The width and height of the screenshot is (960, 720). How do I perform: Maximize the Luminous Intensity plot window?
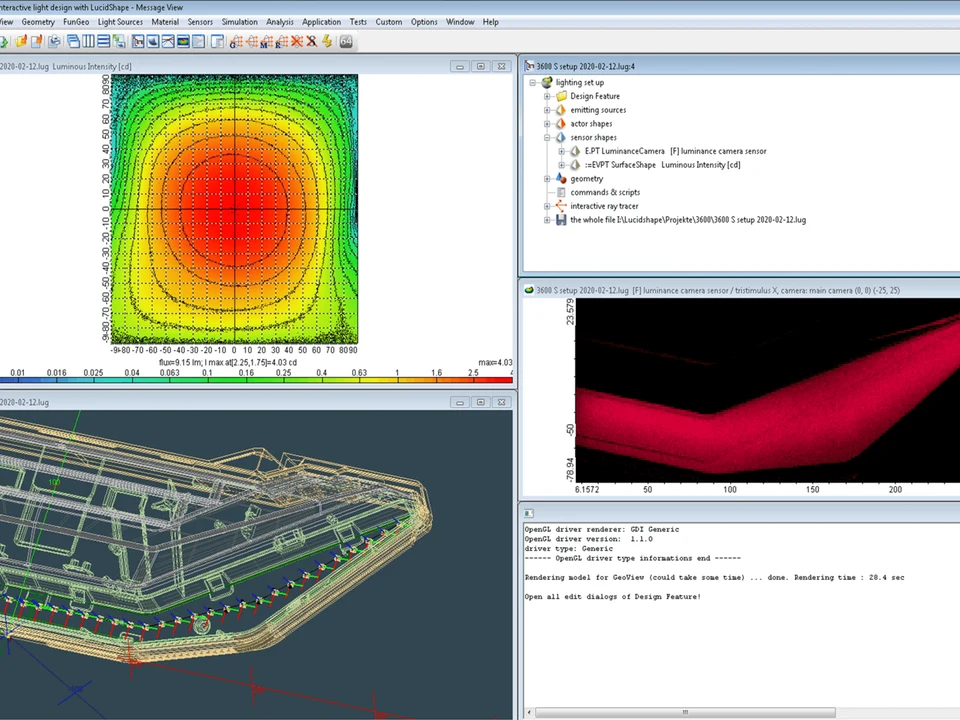[x=481, y=66]
